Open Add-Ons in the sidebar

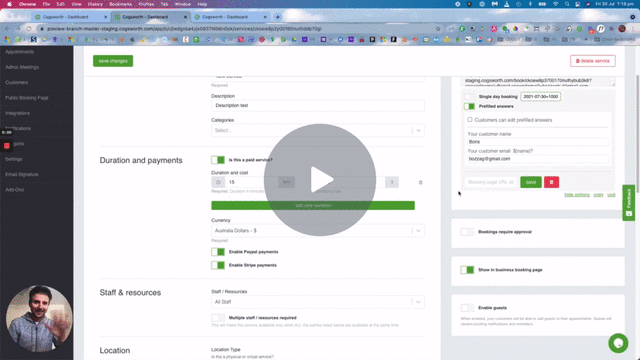click(15, 190)
